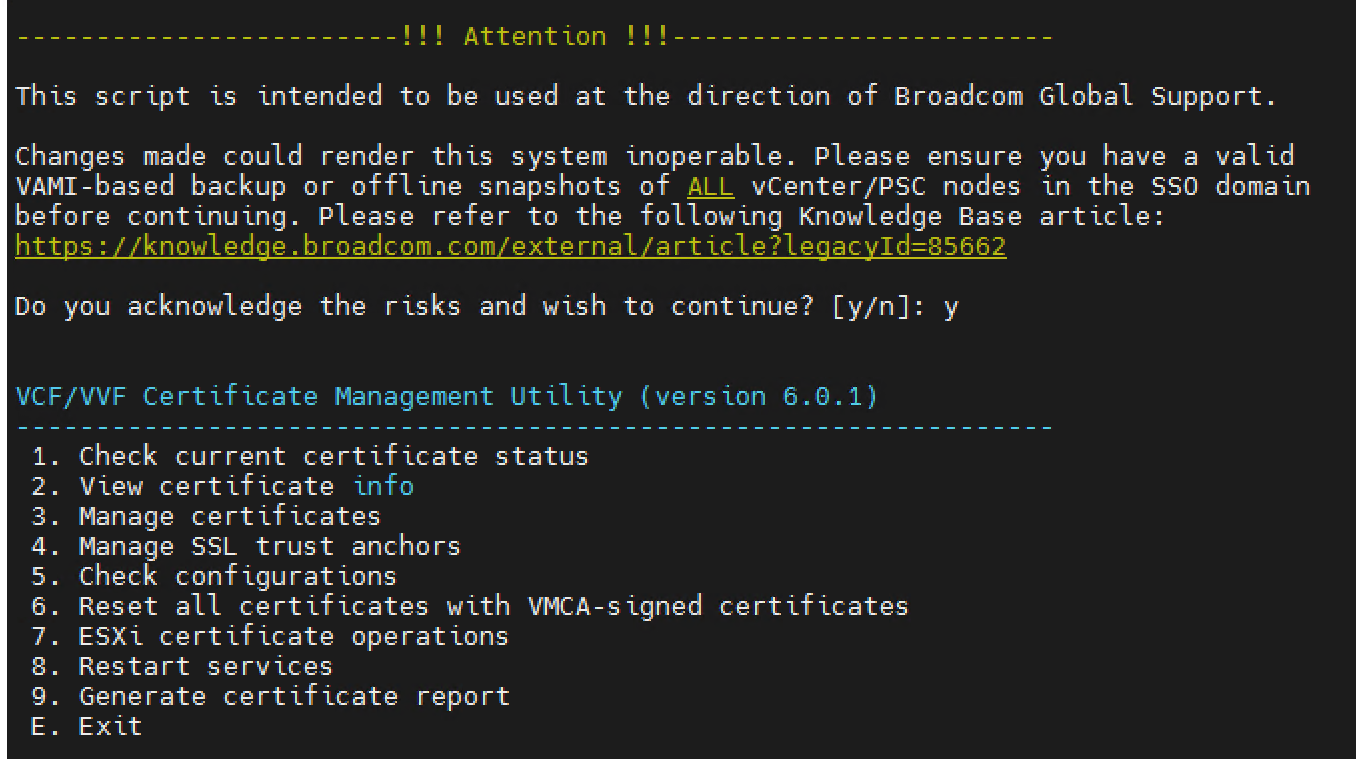Click the 'before continuing. Please refer' line

pyautogui.click(x=591, y=217)
